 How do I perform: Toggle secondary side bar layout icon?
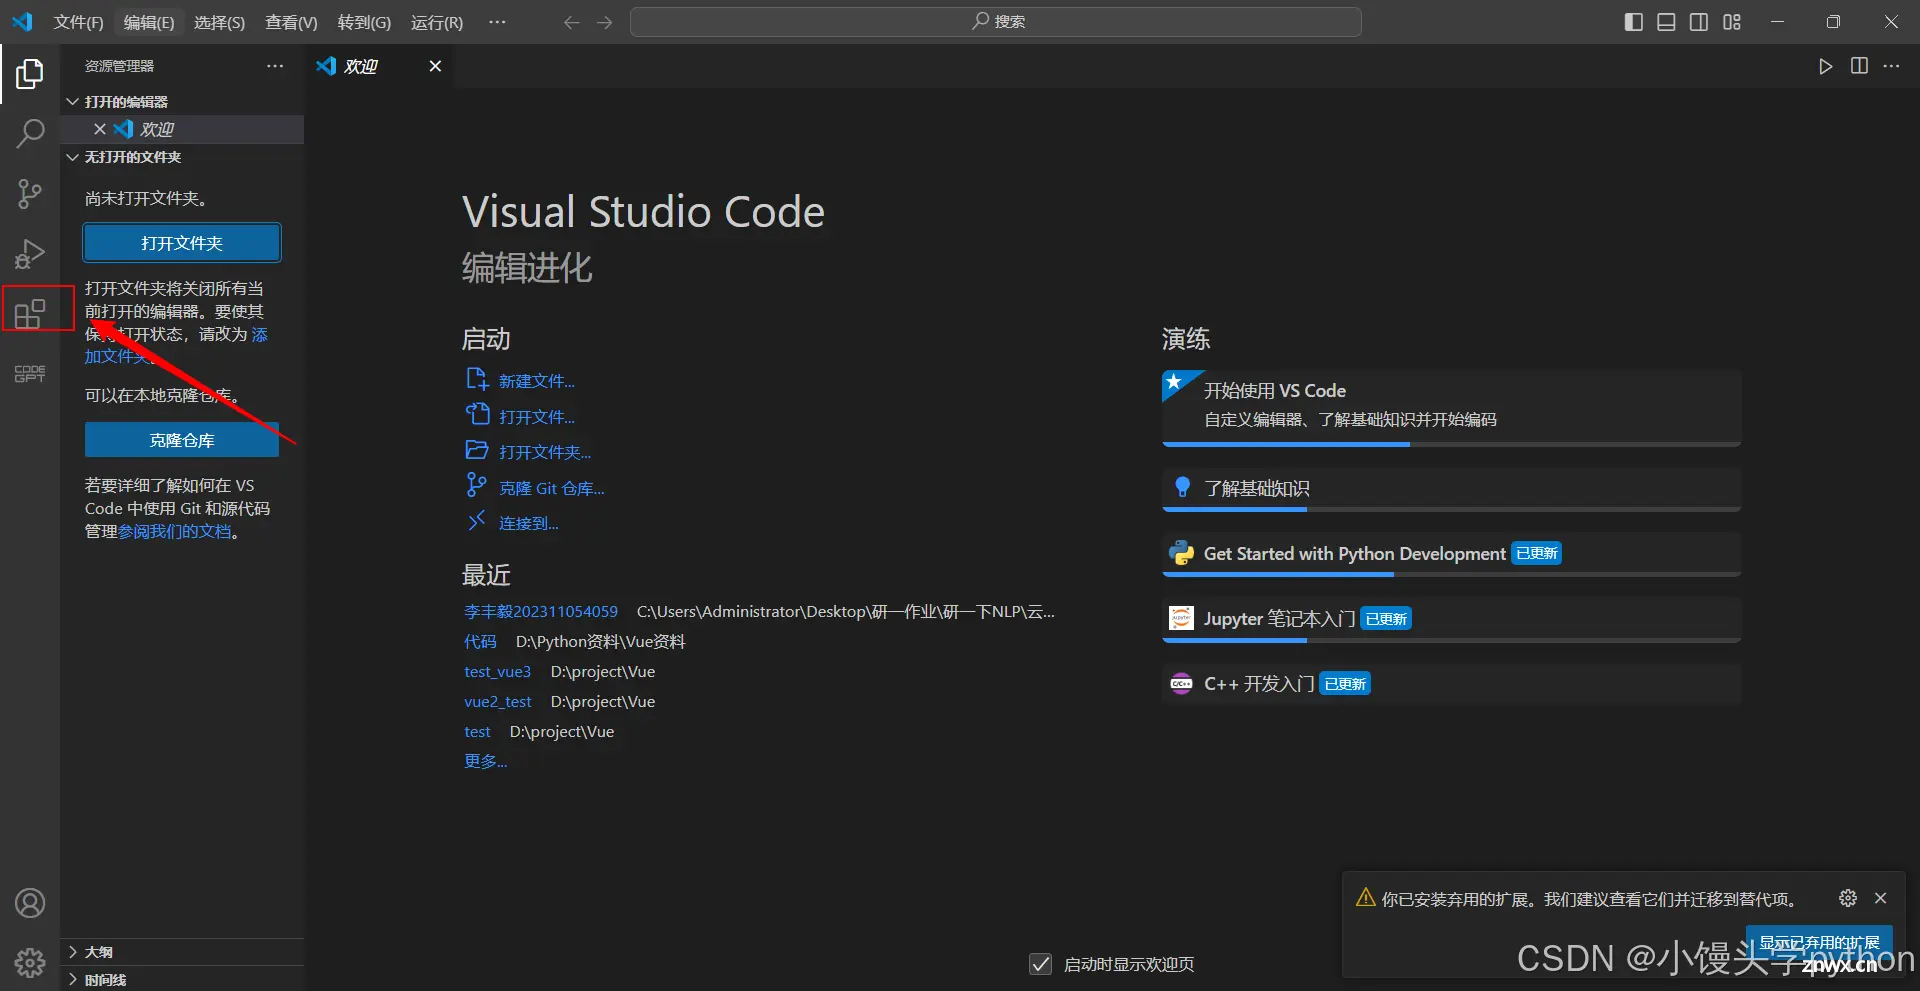click(x=1699, y=22)
